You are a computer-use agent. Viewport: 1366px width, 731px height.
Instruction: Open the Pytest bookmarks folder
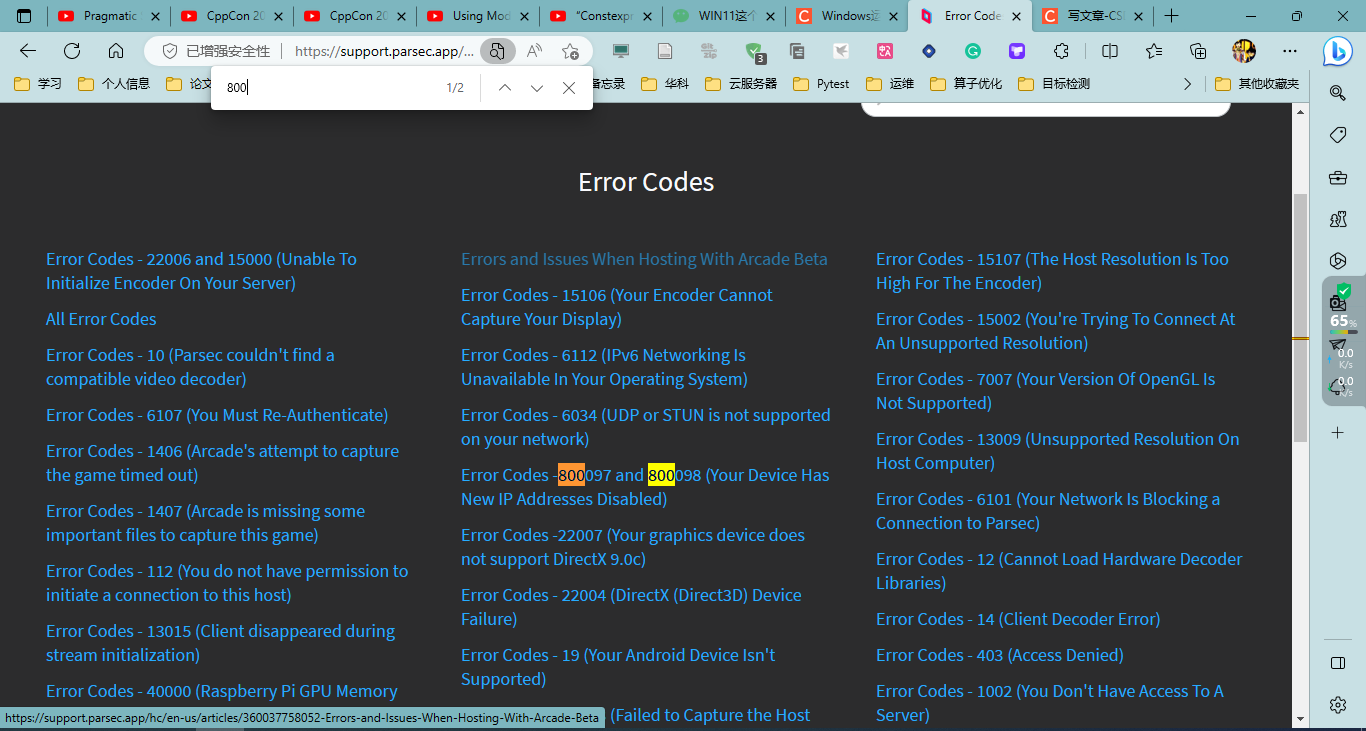point(821,84)
